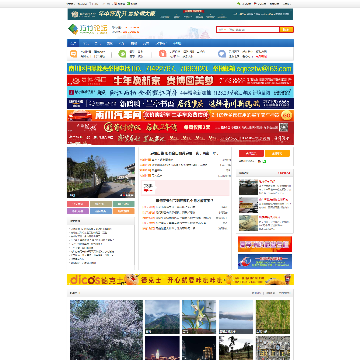Click the red clipboard stats icon
360x360 pixels.
[162, 54]
